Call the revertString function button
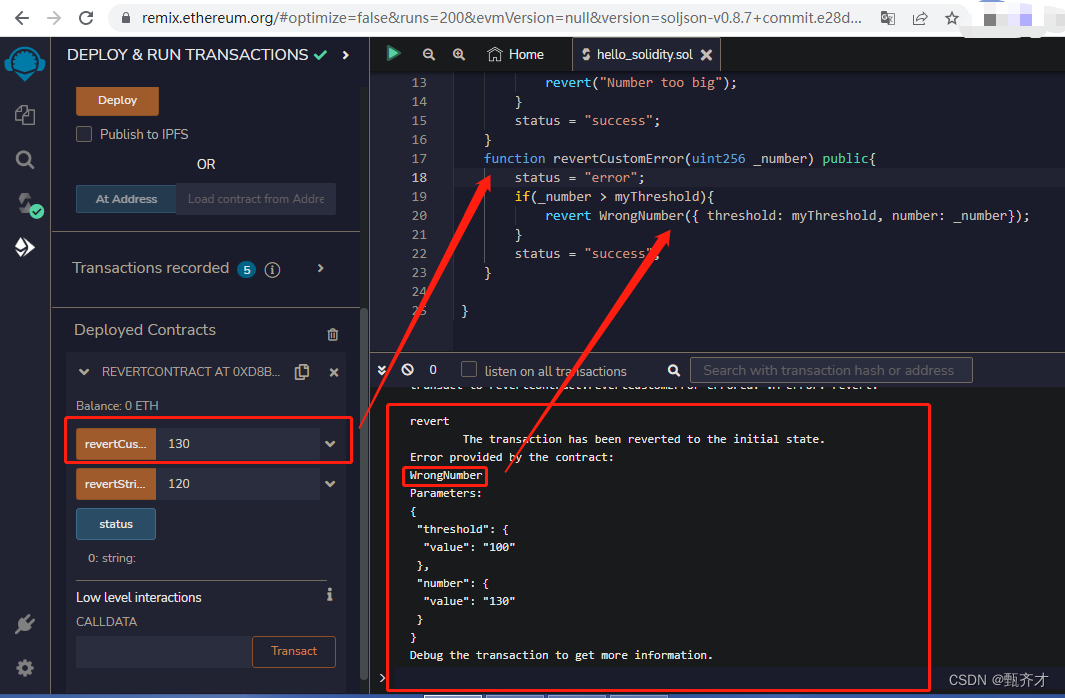 coord(115,483)
